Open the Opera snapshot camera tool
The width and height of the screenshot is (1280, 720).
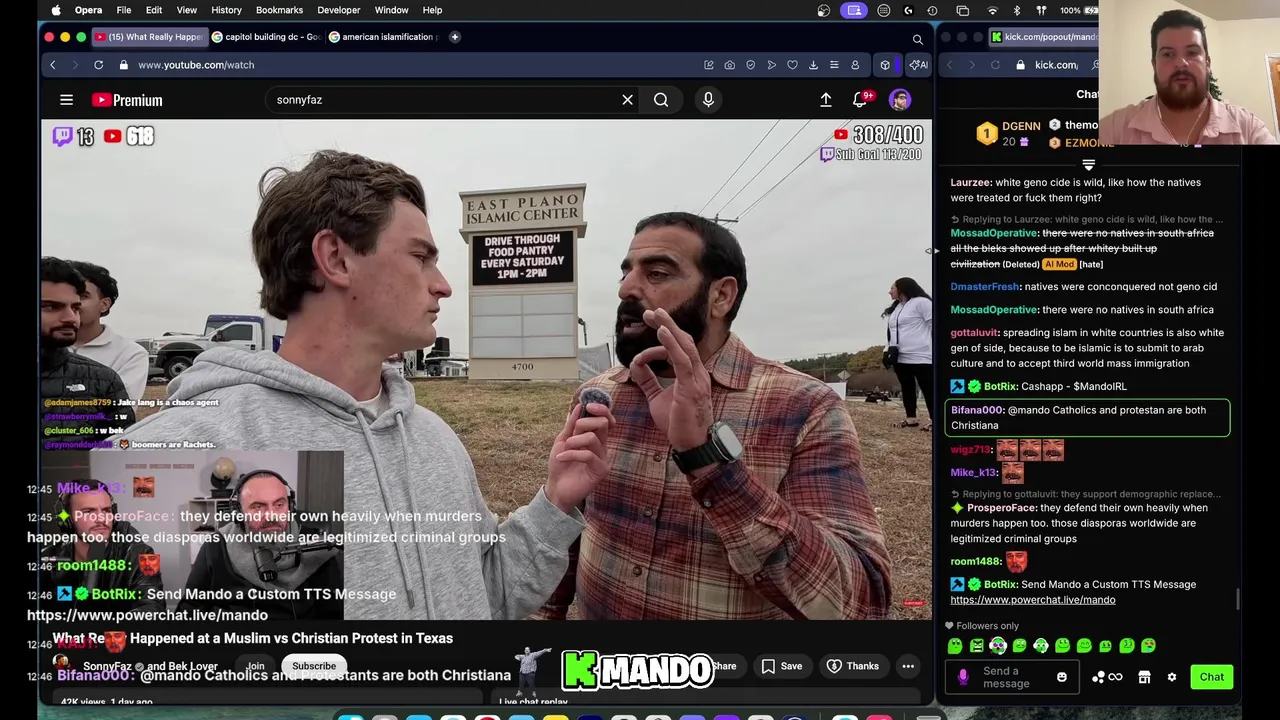point(729,65)
